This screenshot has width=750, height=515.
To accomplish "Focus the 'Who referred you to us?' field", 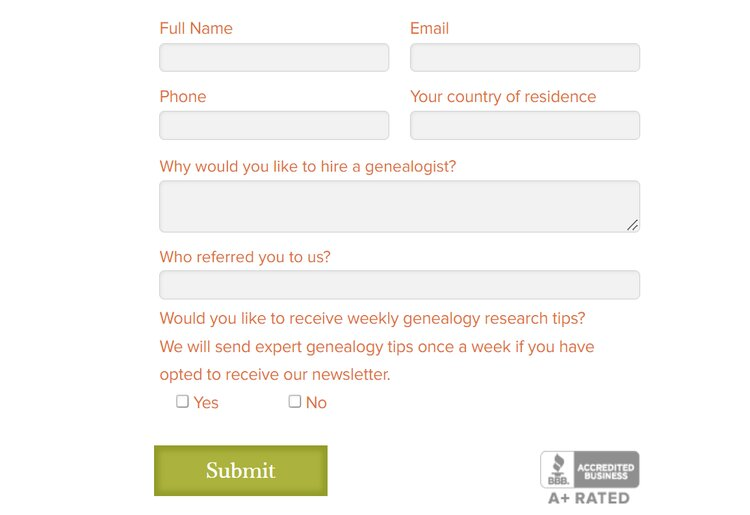I will [399, 285].
